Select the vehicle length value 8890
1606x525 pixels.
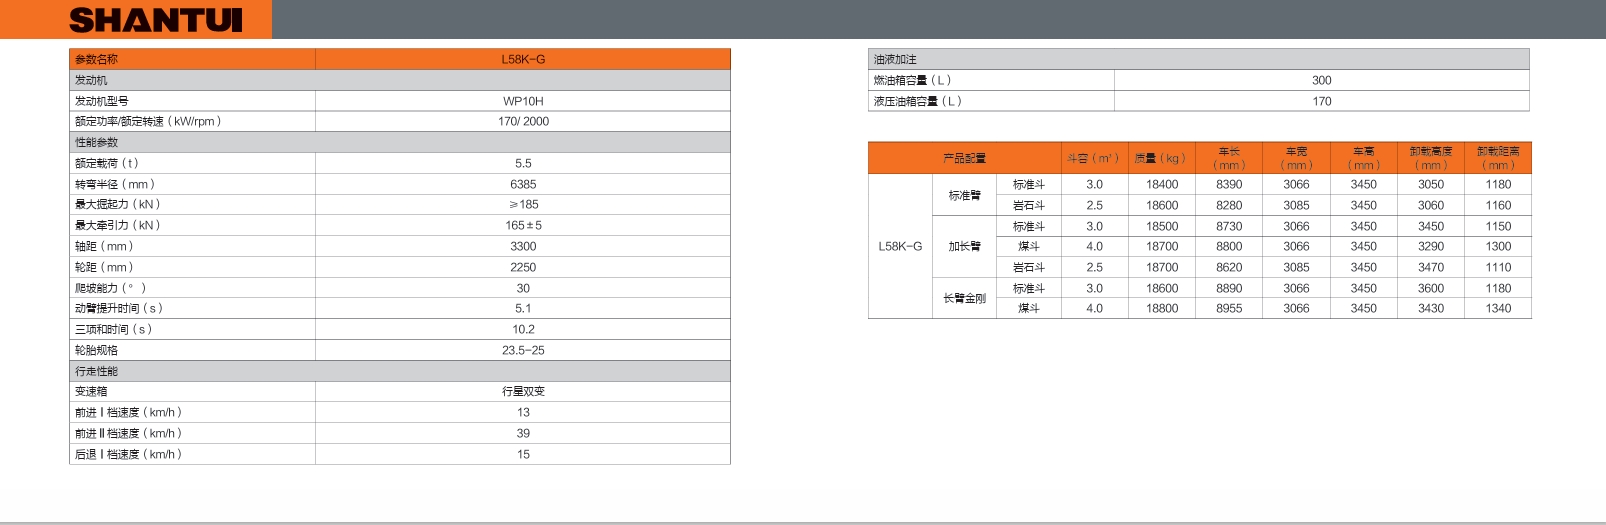(x=1229, y=288)
